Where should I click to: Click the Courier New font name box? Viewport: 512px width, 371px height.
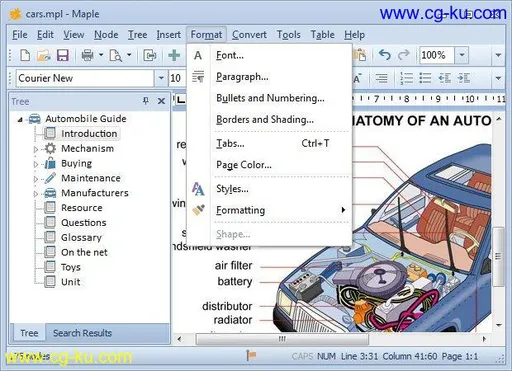[x=85, y=78]
